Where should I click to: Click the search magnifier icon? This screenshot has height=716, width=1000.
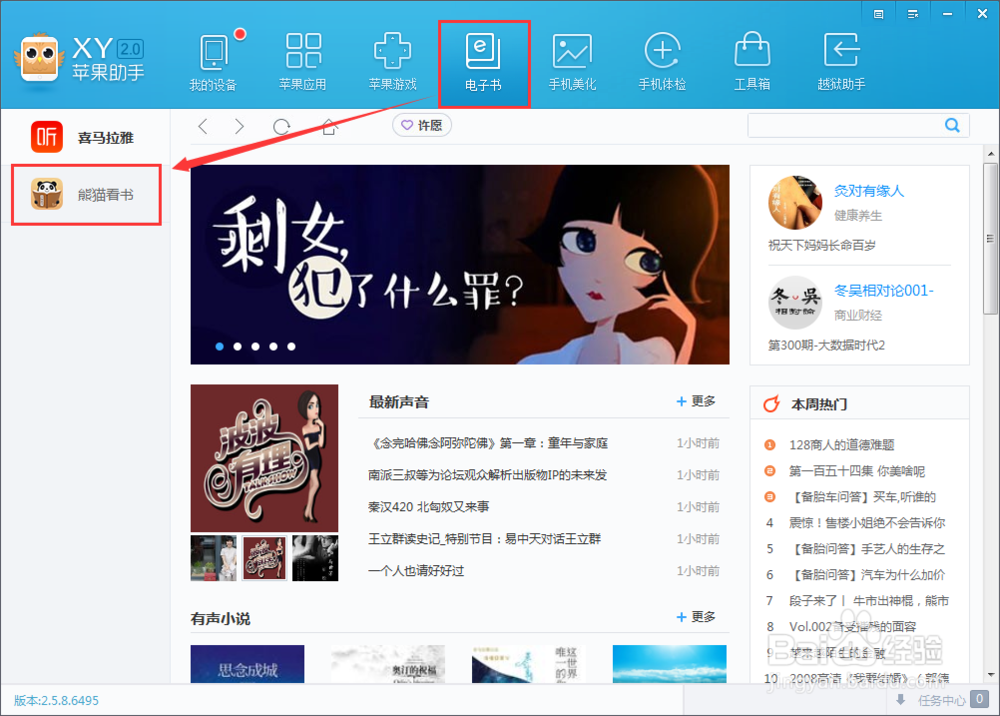click(952, 125)
